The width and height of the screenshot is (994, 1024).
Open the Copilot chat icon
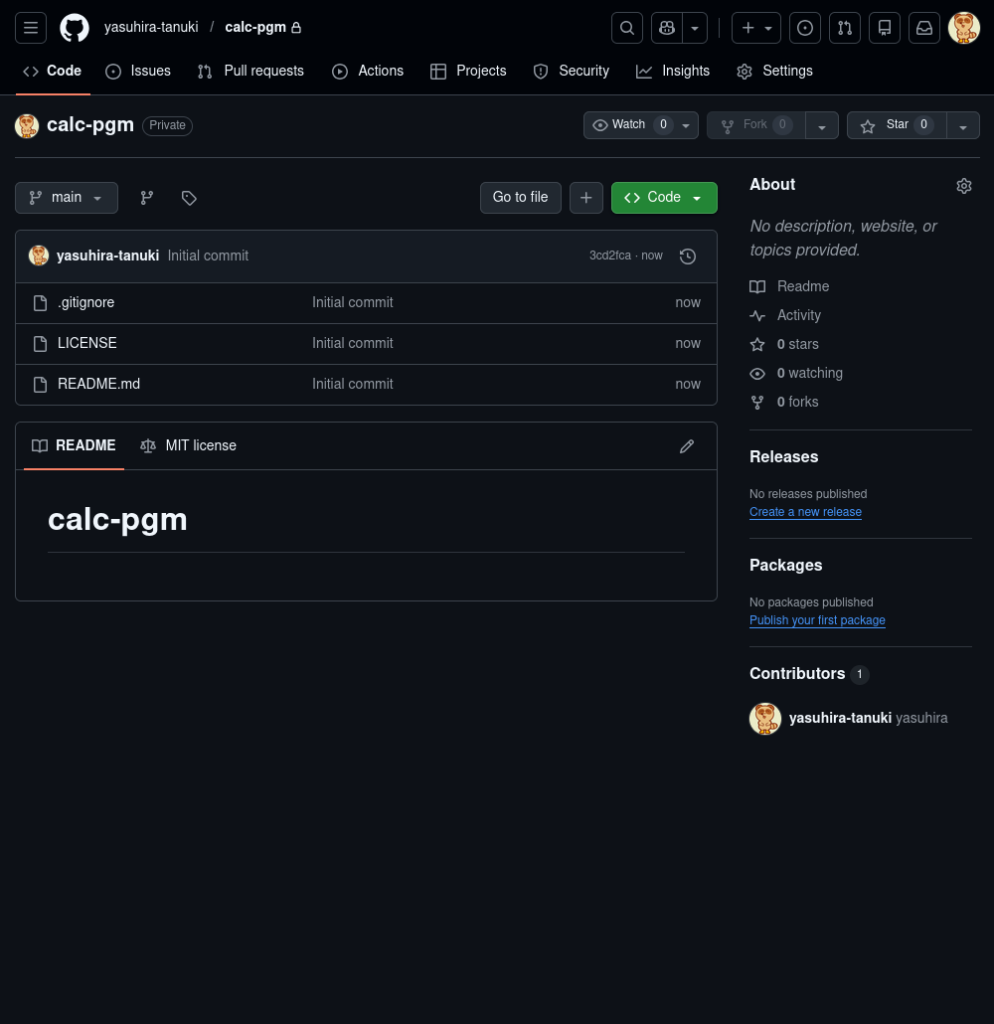pyautogui.click(x=665, y=28)
